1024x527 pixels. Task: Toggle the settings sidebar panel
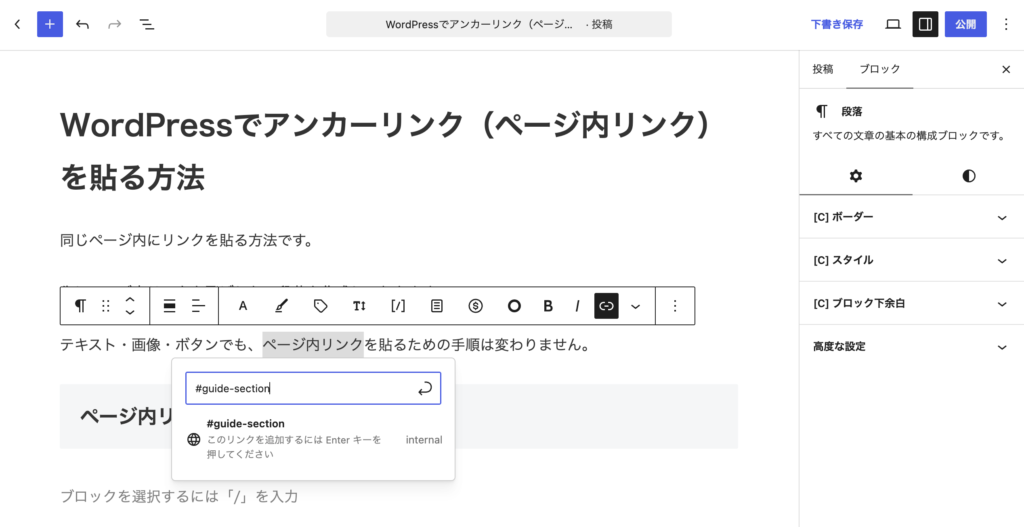925,24
